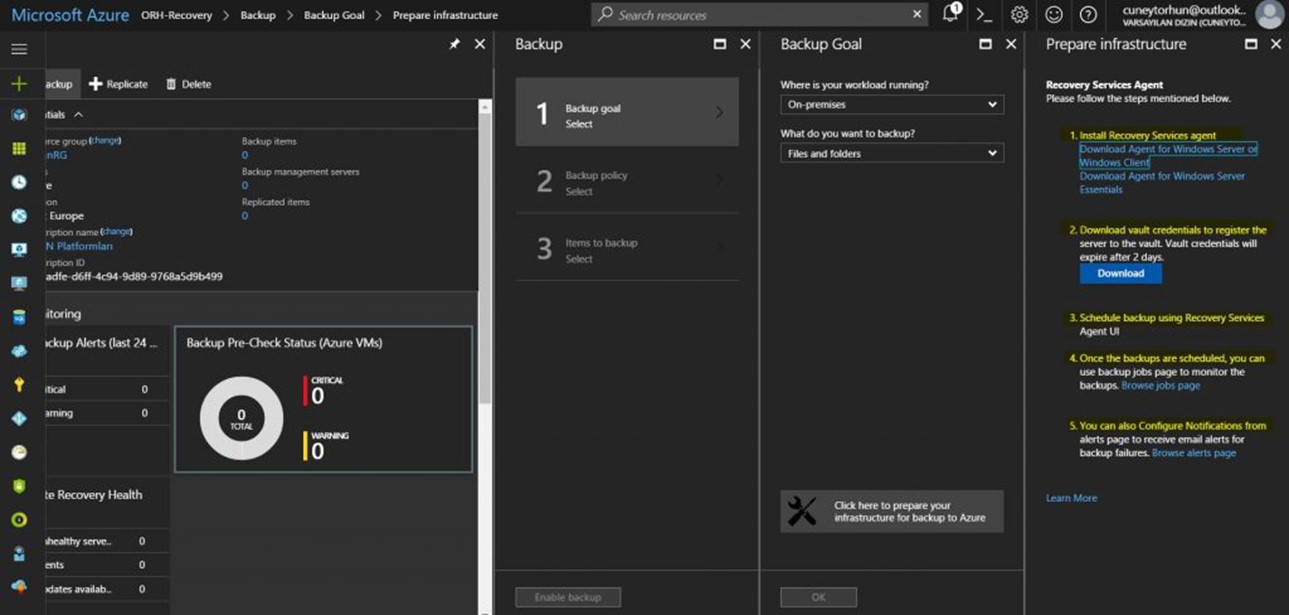Screen dimensions: 1289x615
Task: Pin the vault blade with pin icon
Action: click(454, 44)
